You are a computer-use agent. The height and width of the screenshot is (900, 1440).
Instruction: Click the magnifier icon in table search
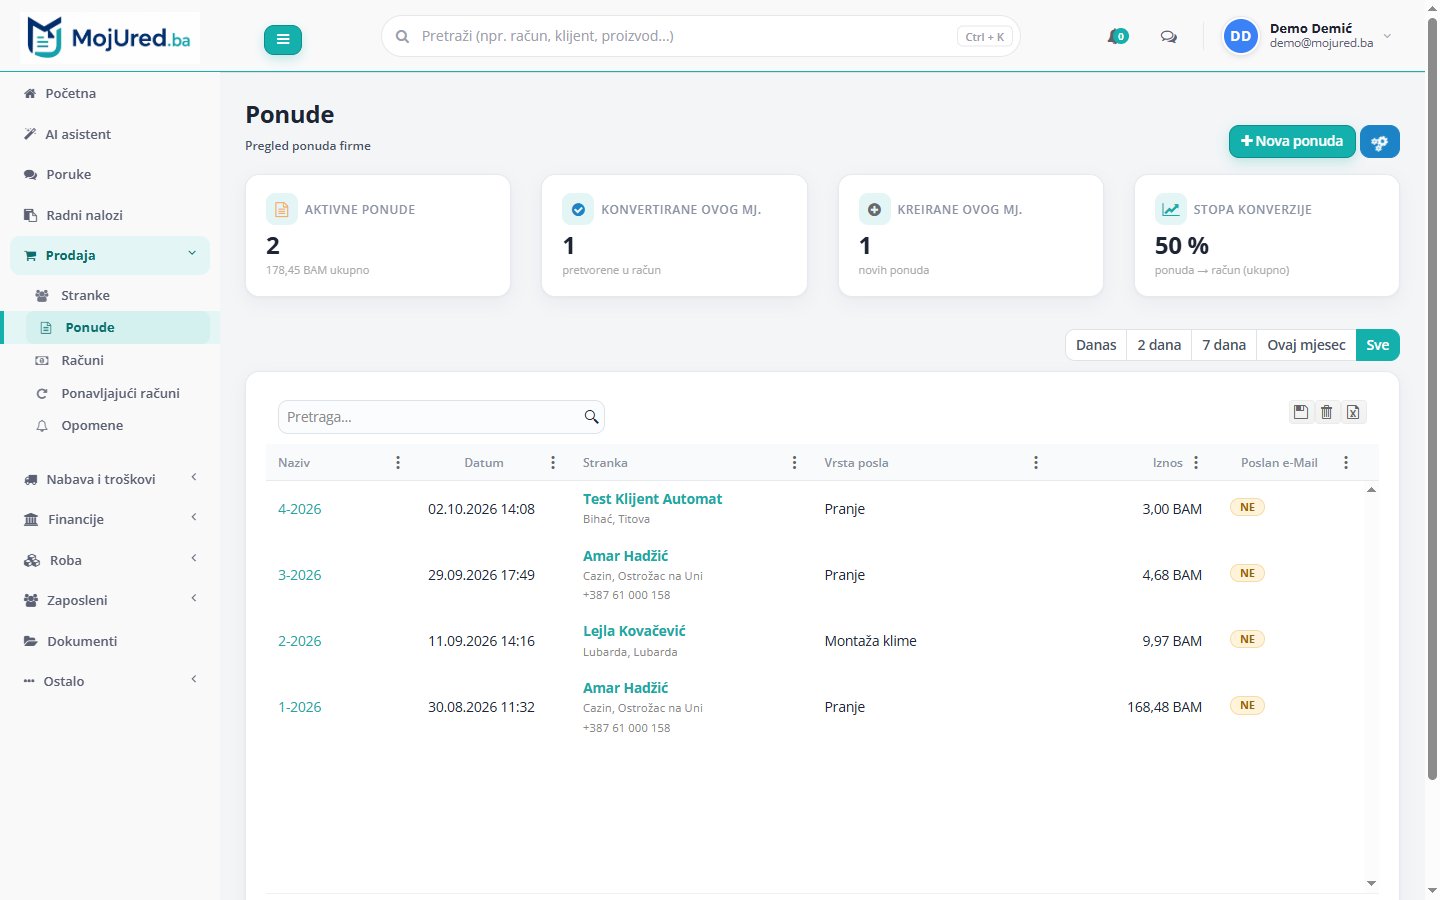591,417
